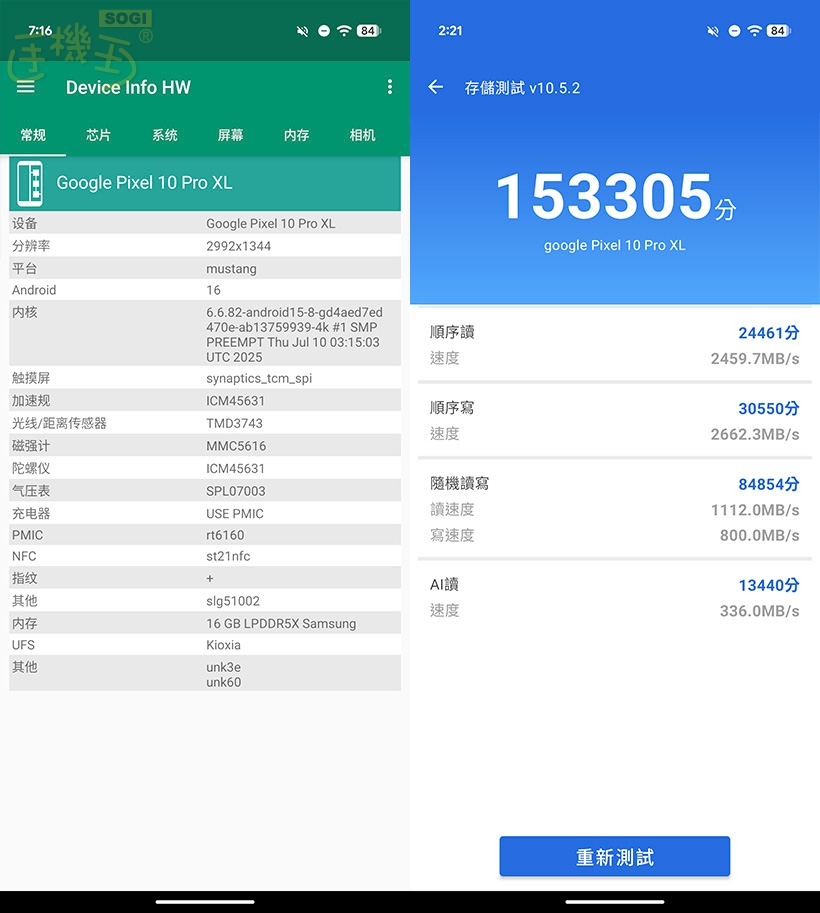Tap the AI read score 13440分
Viewport: 820px width, 913px height.
coord(769,585)
